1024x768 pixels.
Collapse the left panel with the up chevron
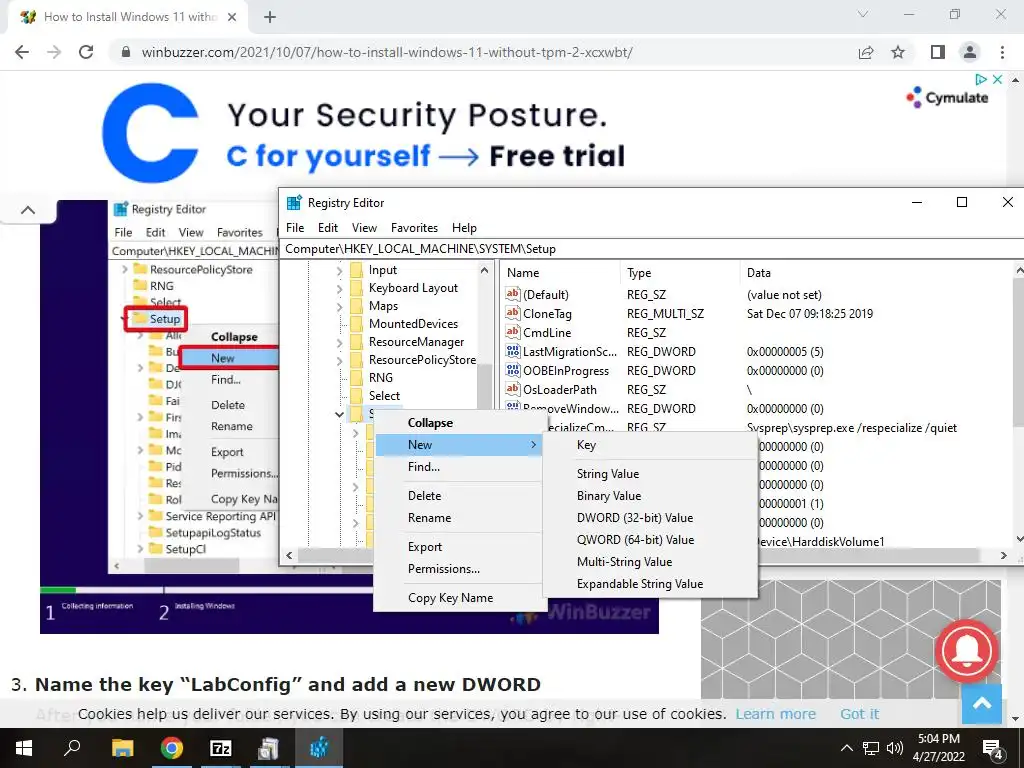(28, 210)
